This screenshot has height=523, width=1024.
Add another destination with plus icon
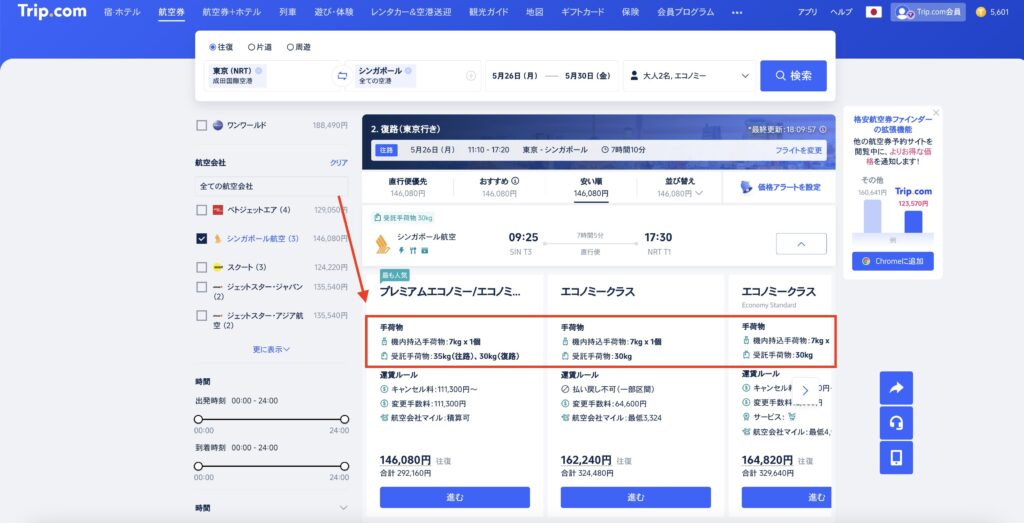(x=470, y=76)
